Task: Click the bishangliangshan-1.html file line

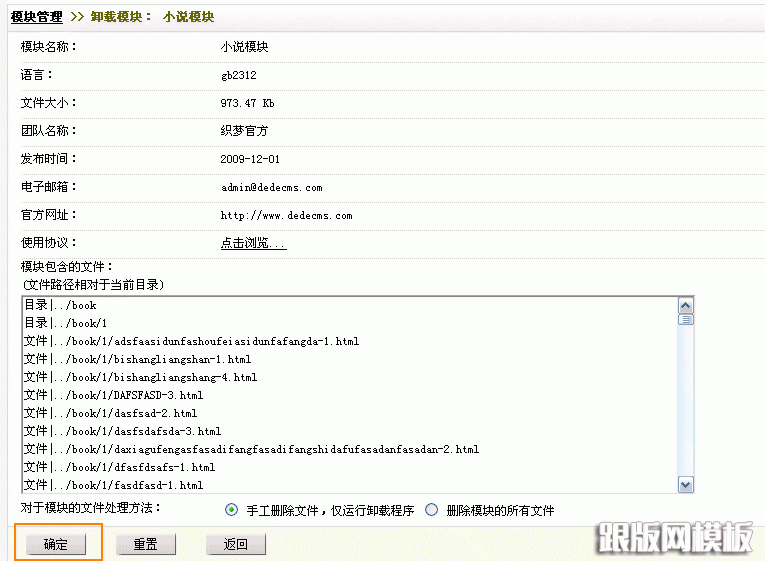Action: click(x=138, y=360)
